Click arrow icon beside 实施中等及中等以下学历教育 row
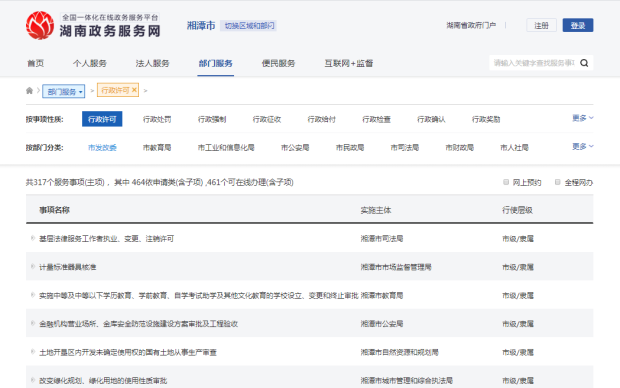 (33, 295)
